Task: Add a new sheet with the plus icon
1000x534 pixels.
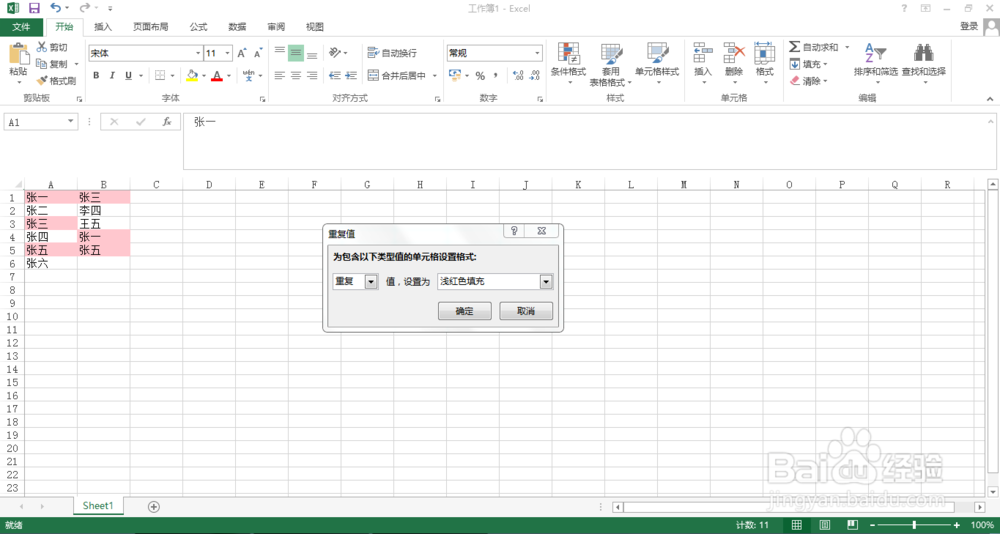Action: pyautogui.click(x=153, y=507)
